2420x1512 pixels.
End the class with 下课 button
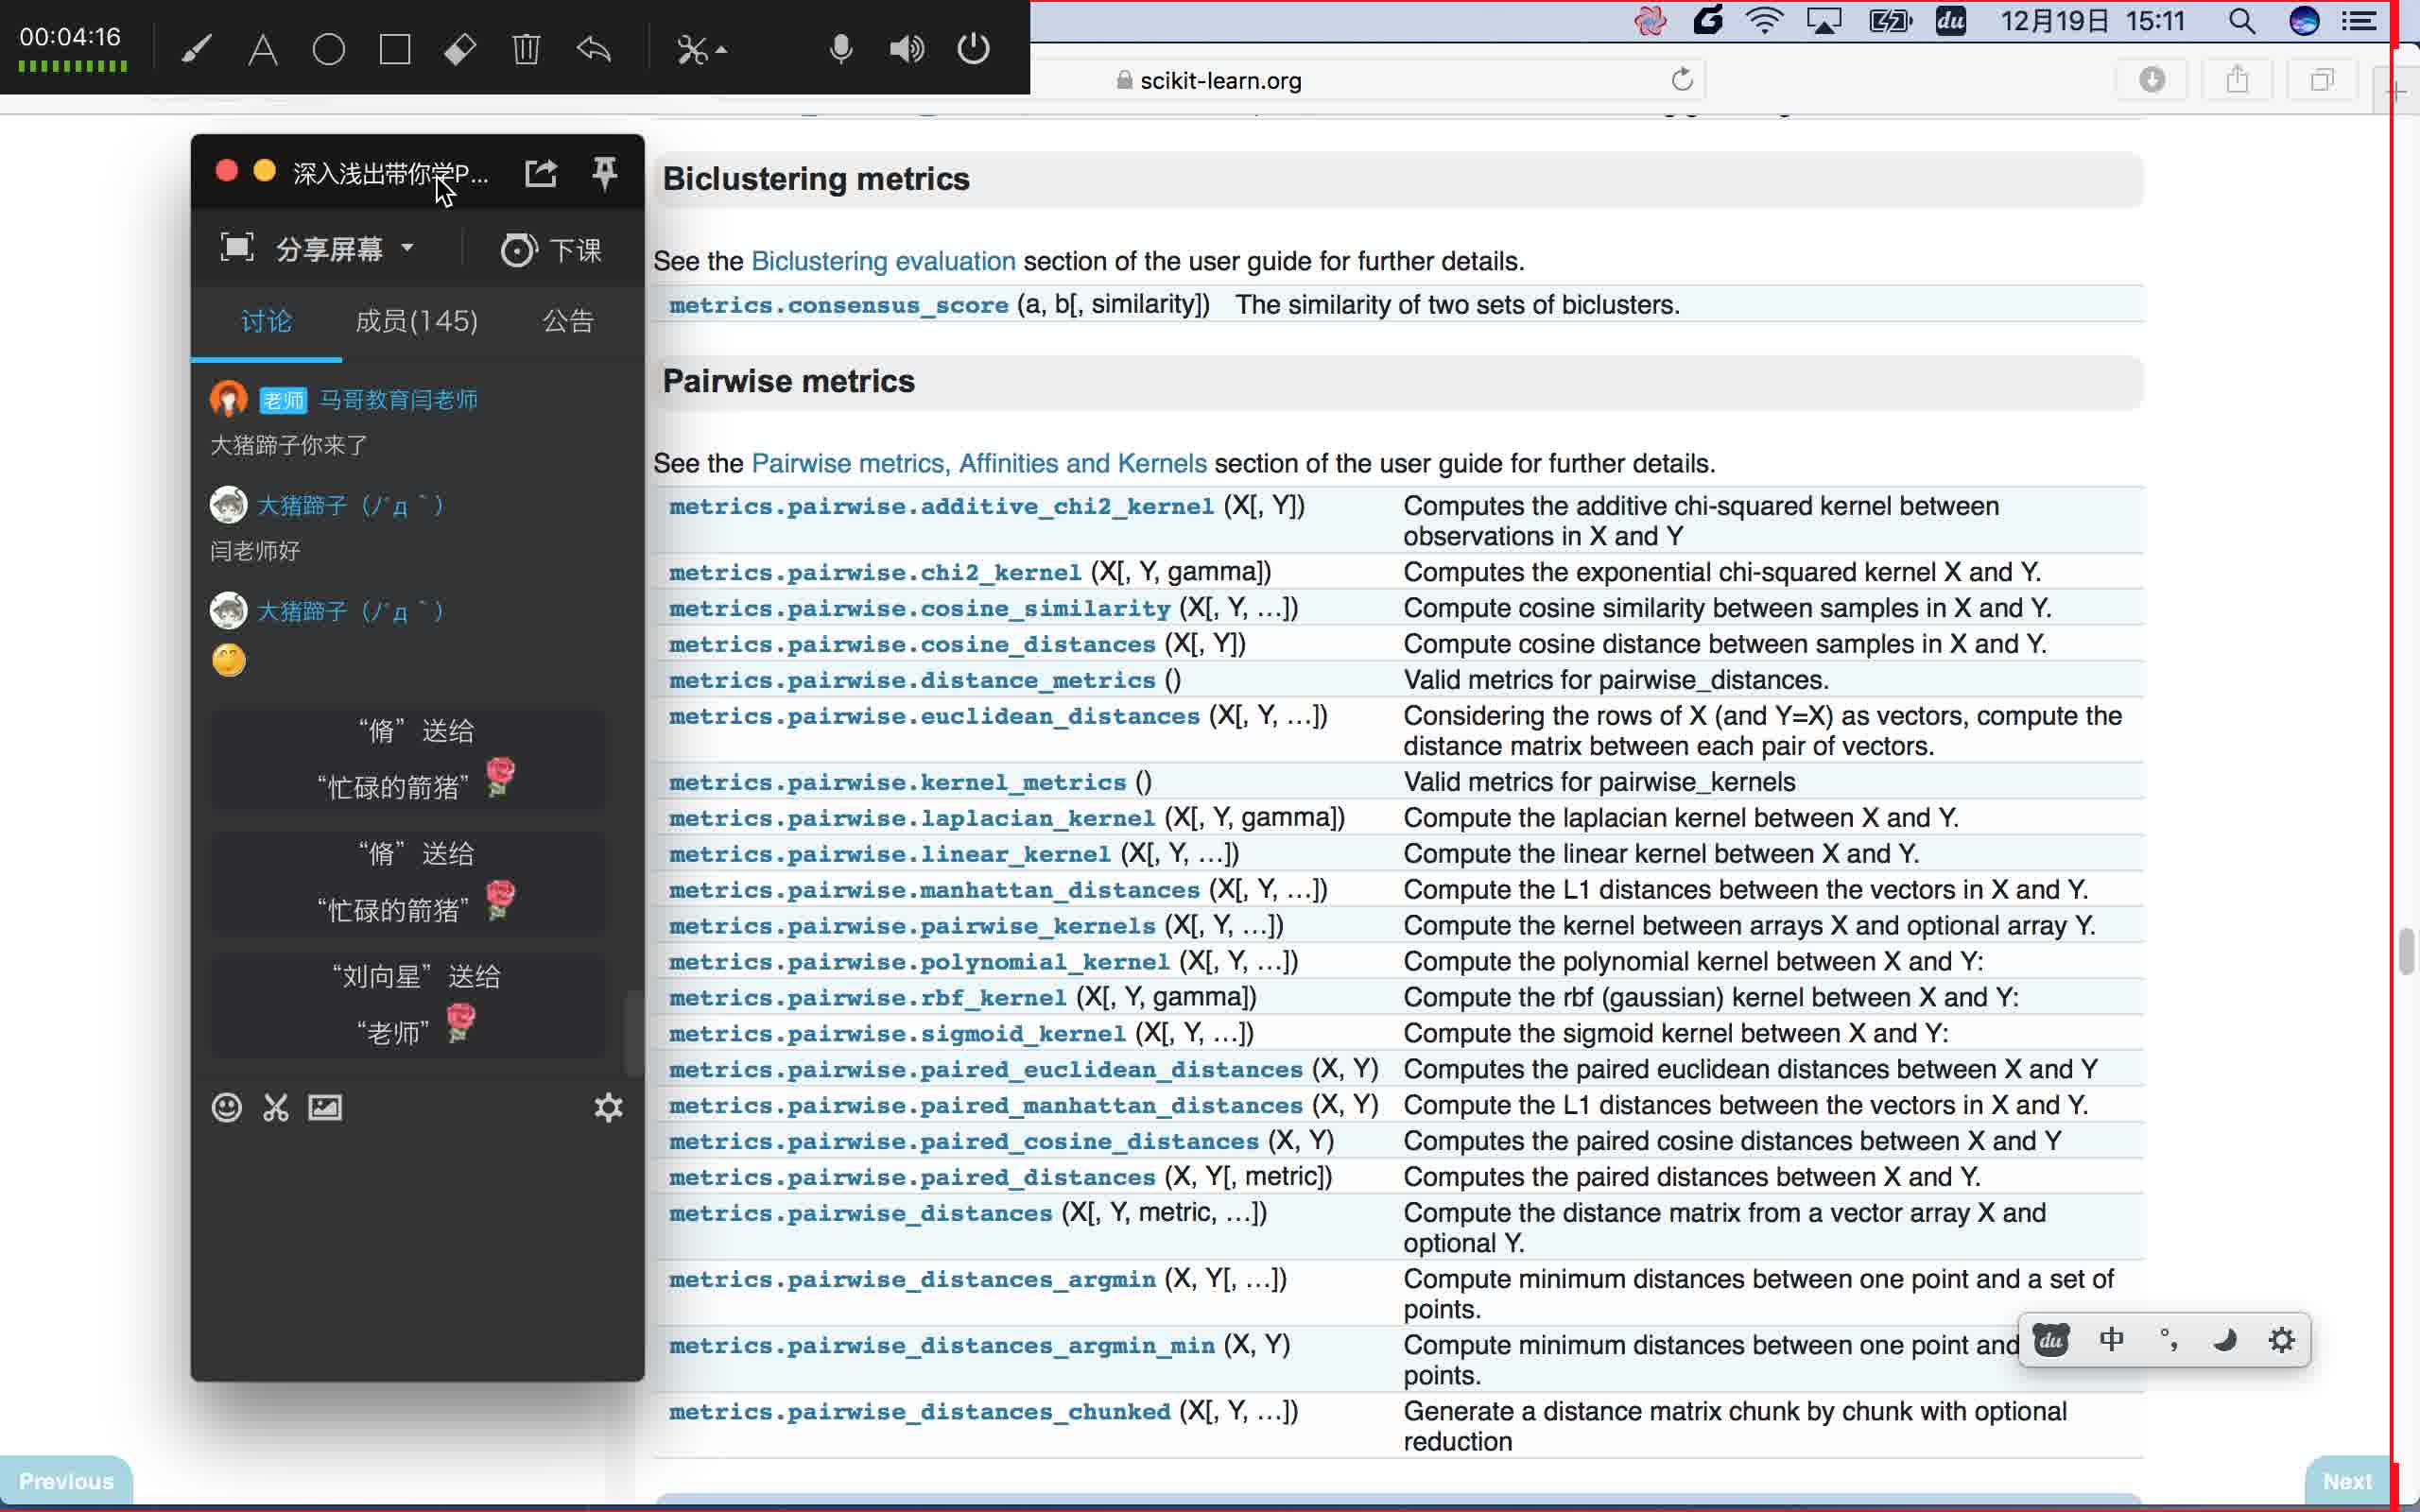pos(551,249)
